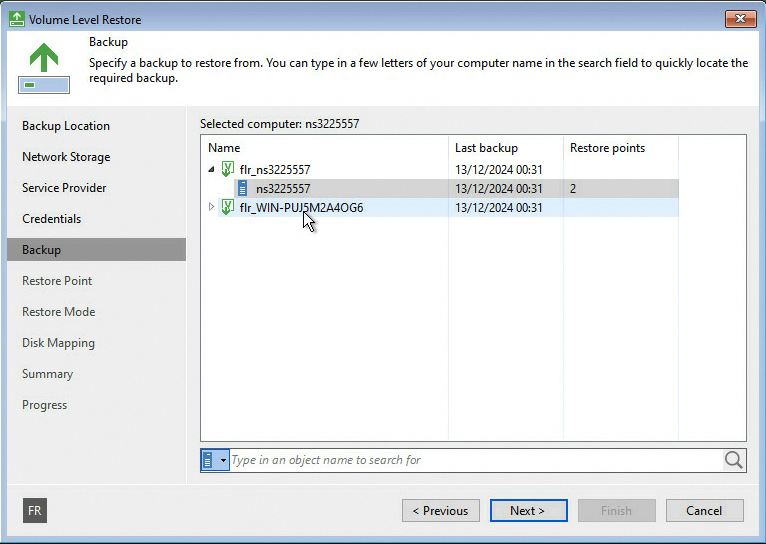
Task: Collapse the flr_ns3225557 tree node
Action: pos(211,170)
